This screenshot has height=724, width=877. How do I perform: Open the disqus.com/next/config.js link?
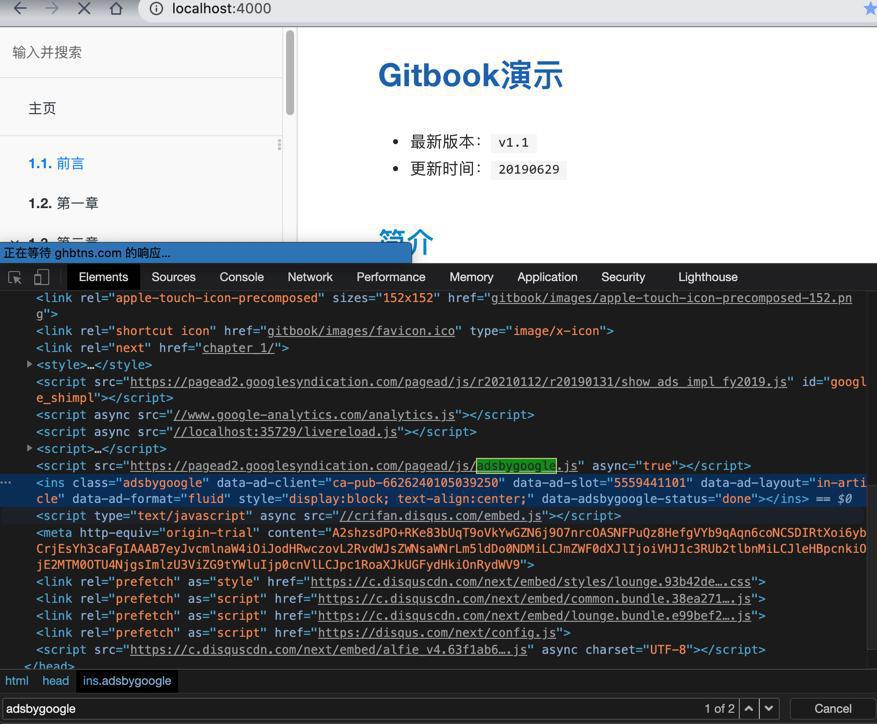(x=437, y=633)
